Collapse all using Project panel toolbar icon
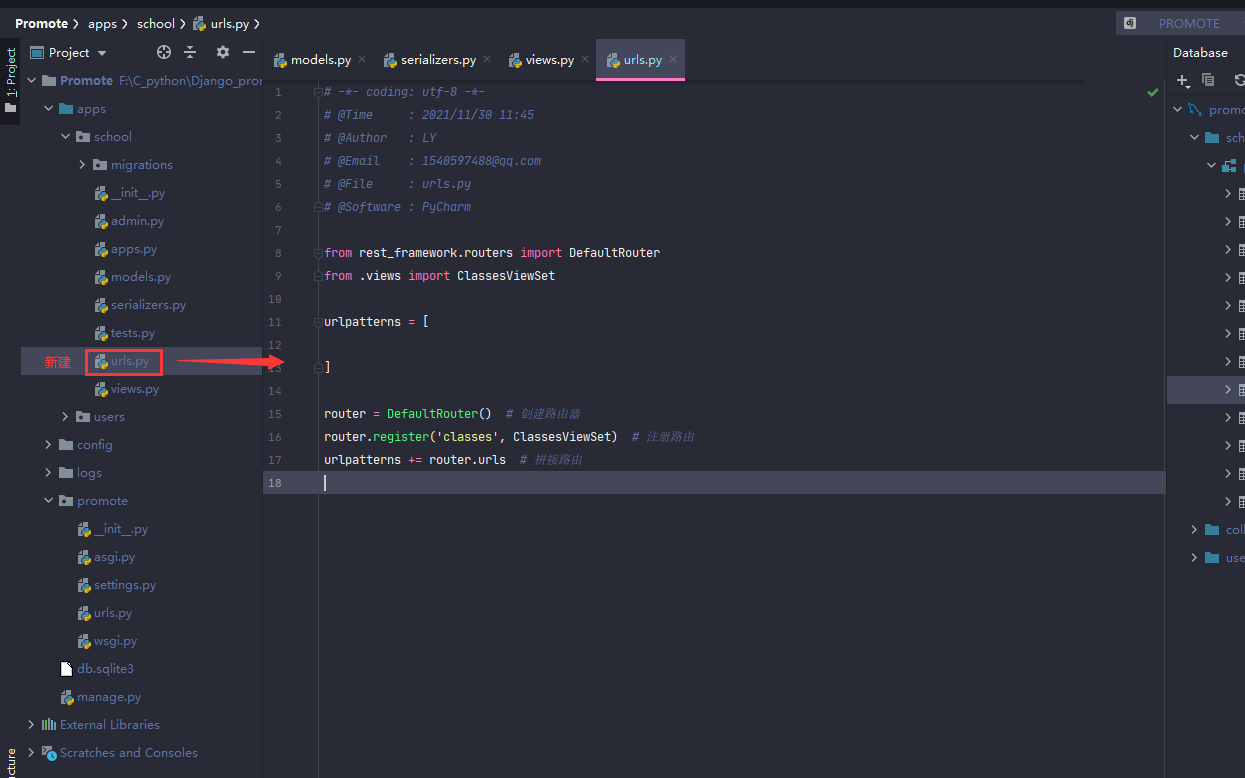Screen dimensions: 1245x778 click(190, 52)
